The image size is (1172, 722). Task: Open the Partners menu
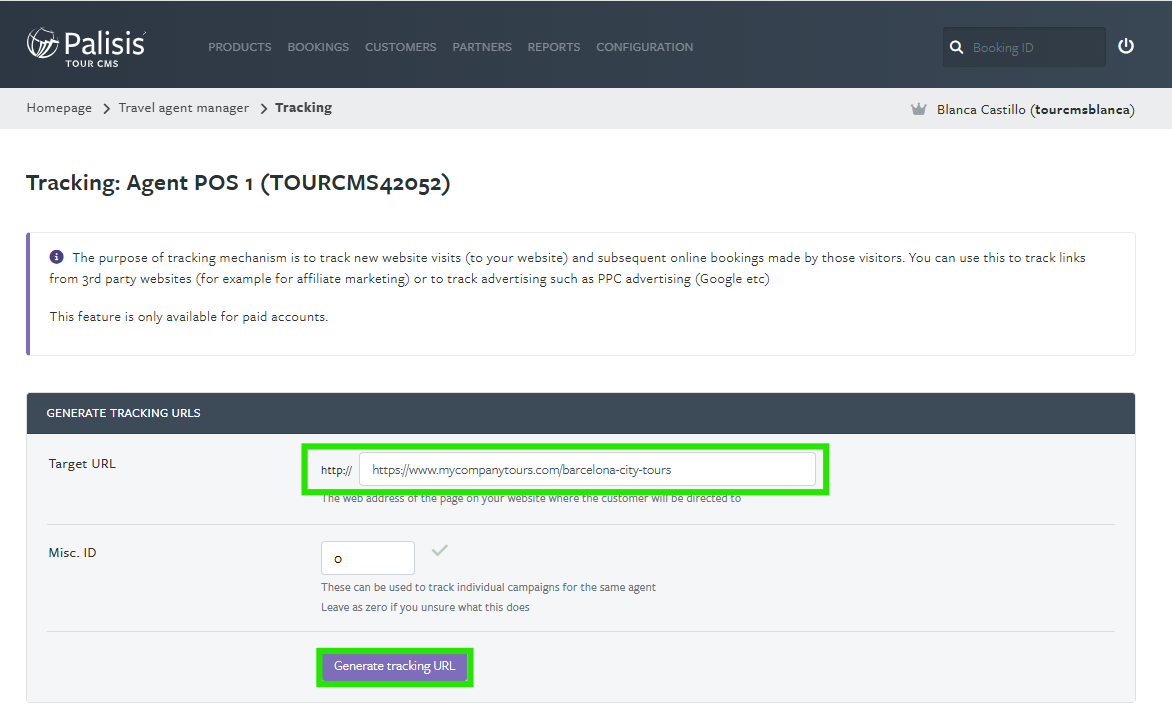point(482,47)
